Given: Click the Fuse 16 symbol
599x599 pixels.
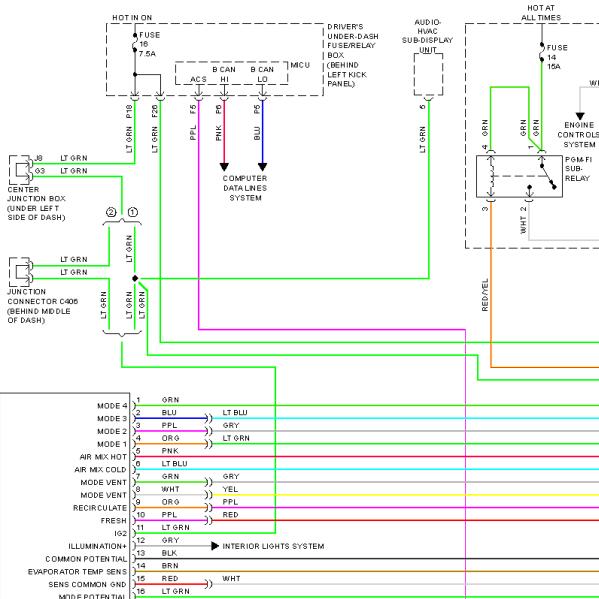Looking at the screenshot, I should 135,42.
